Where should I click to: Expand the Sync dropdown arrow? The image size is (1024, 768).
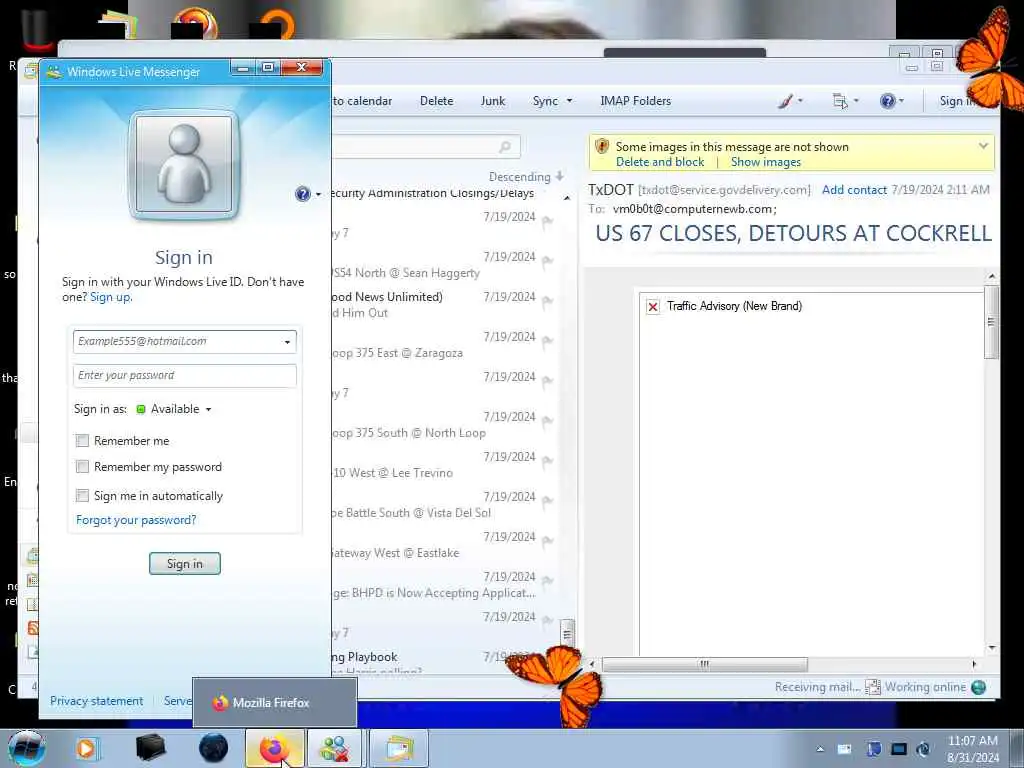tap(569, 101)
